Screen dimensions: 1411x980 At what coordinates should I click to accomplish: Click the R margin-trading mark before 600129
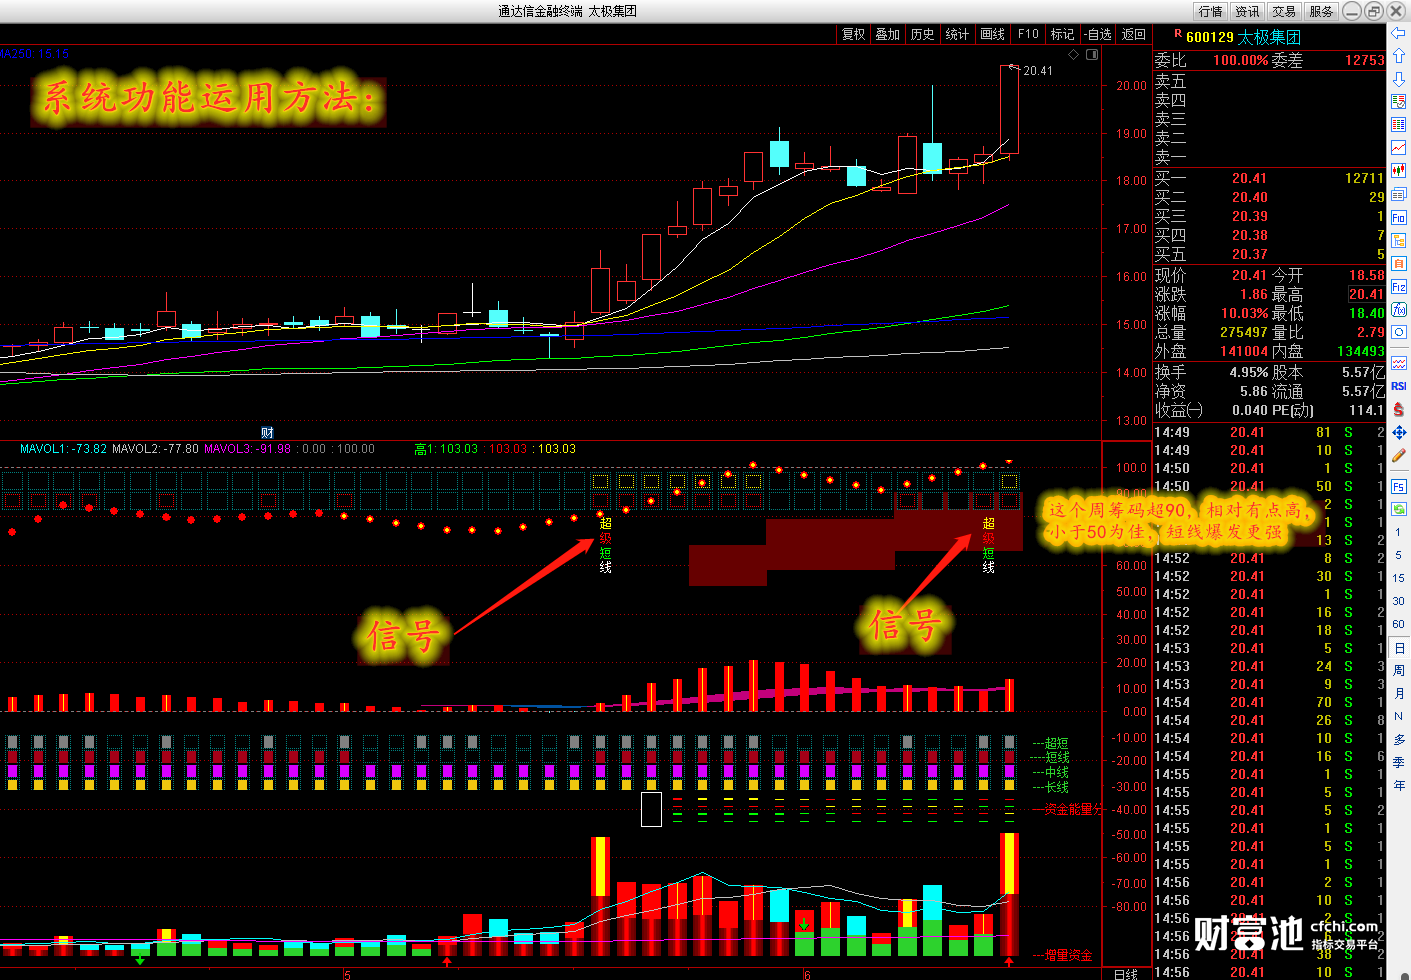(x=1178, y=34)
